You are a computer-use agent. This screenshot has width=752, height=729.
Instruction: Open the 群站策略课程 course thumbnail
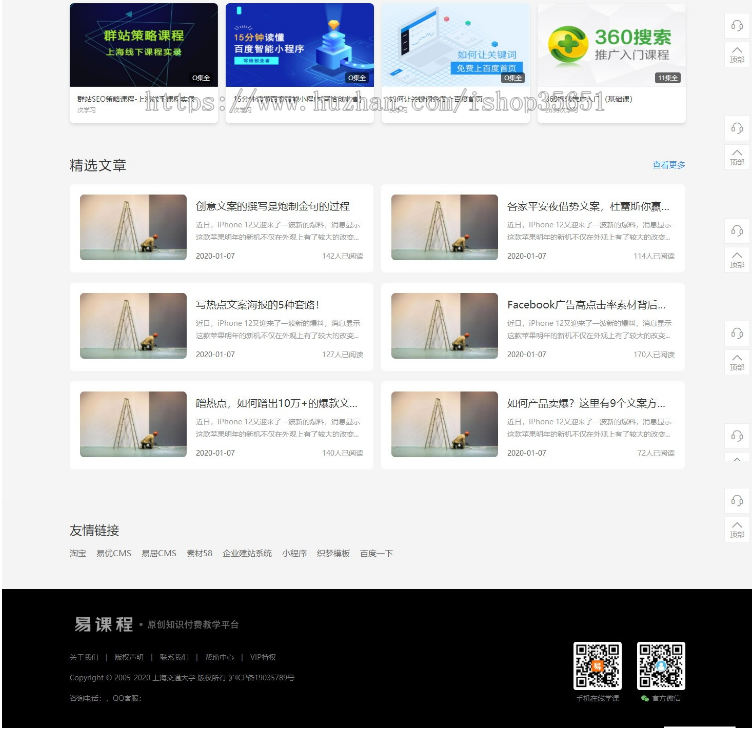[143, 45]
